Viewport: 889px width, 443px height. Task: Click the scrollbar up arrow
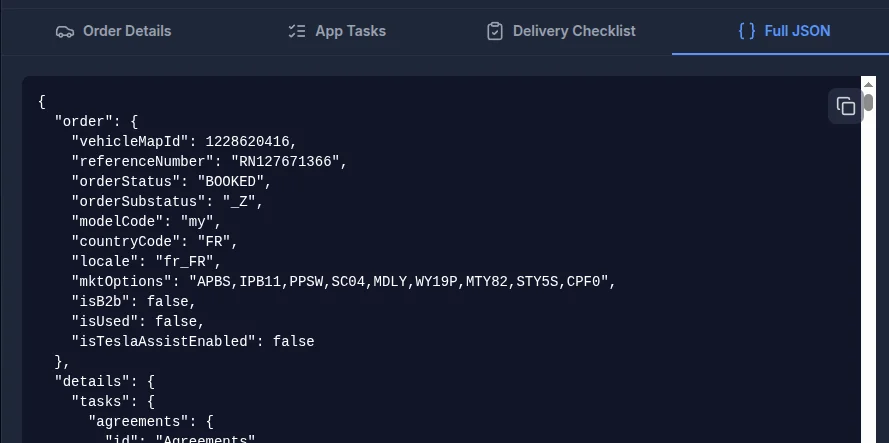[868, 85]
